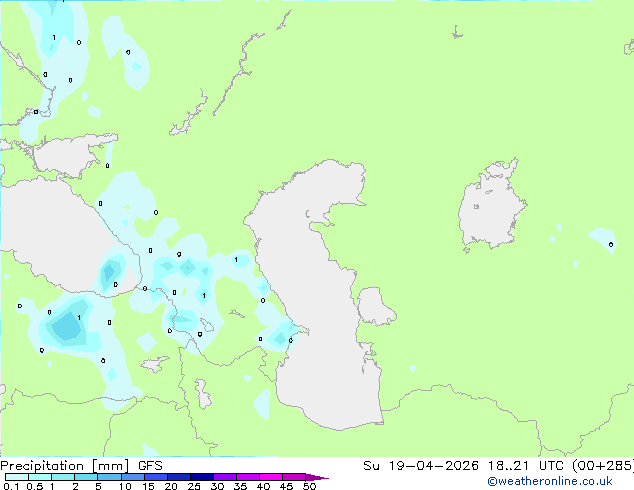Image resolution: width=634 pixels, height=490 pixels.
Task: Click the '50' legend scale number
Action: tap(309, 486)
